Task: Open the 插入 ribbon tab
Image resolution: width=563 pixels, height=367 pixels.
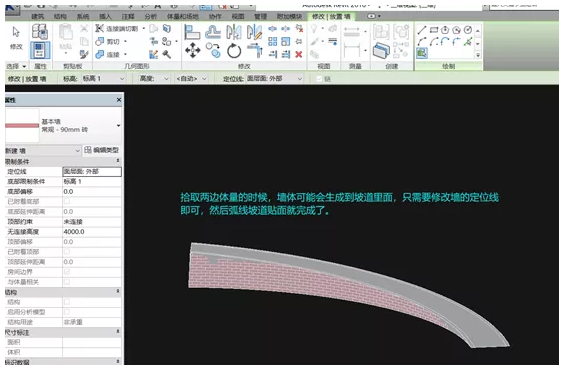Action: [105, 17]
